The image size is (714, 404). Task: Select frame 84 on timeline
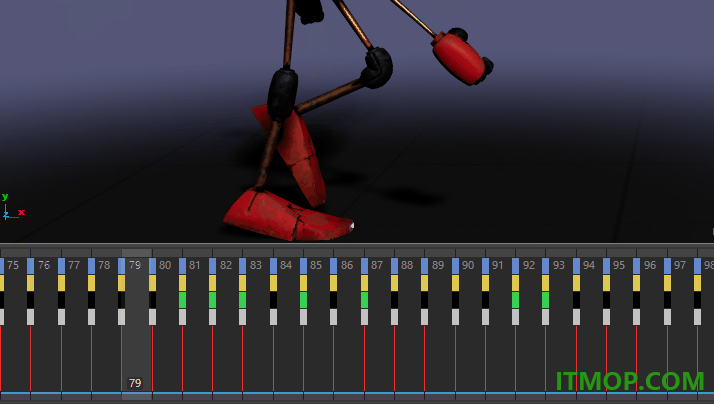coord(286,265)
